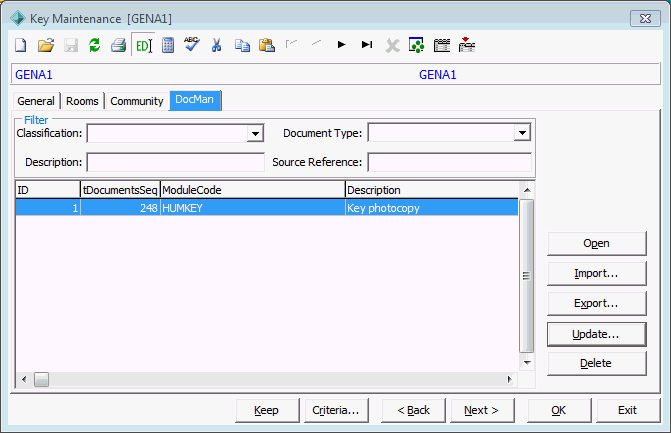Image resolution: width=671 pixels, height=433 pixels.
Task: Focus the Description filter text field
Action: point(175,163)
